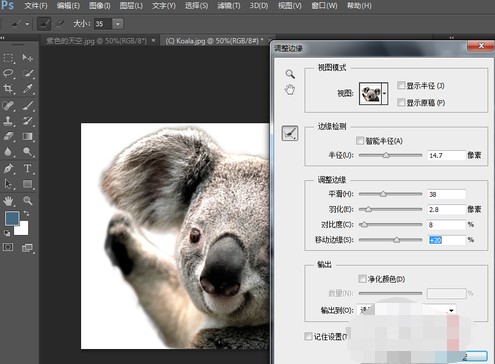Open the tool preset picker dropdown

point(27,24)
